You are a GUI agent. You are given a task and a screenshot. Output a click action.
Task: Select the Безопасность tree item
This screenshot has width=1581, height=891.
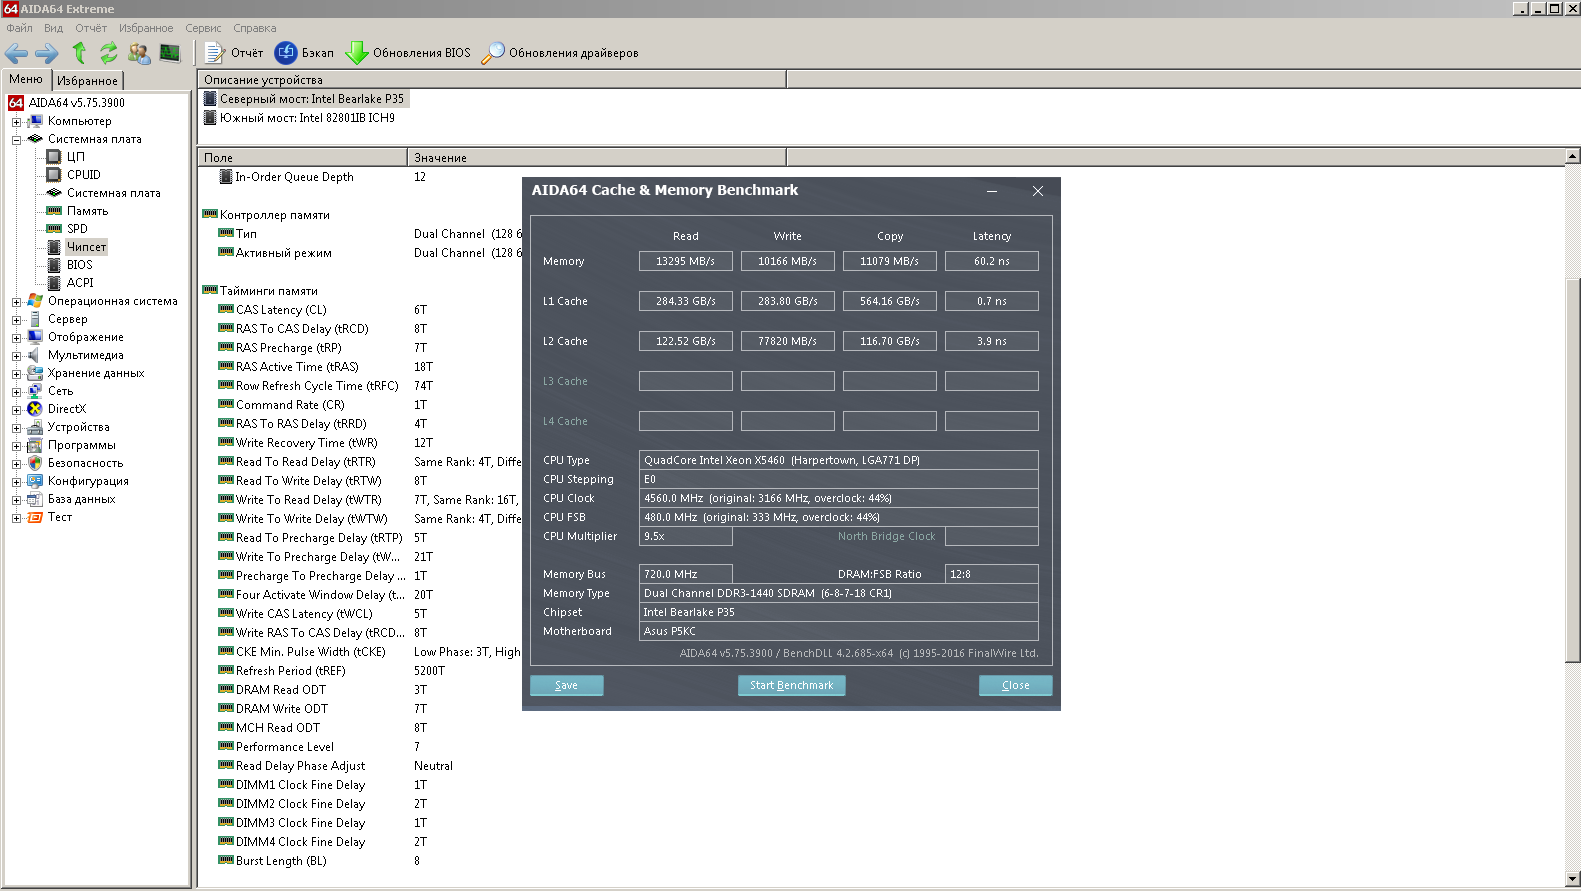click(85, 463)
